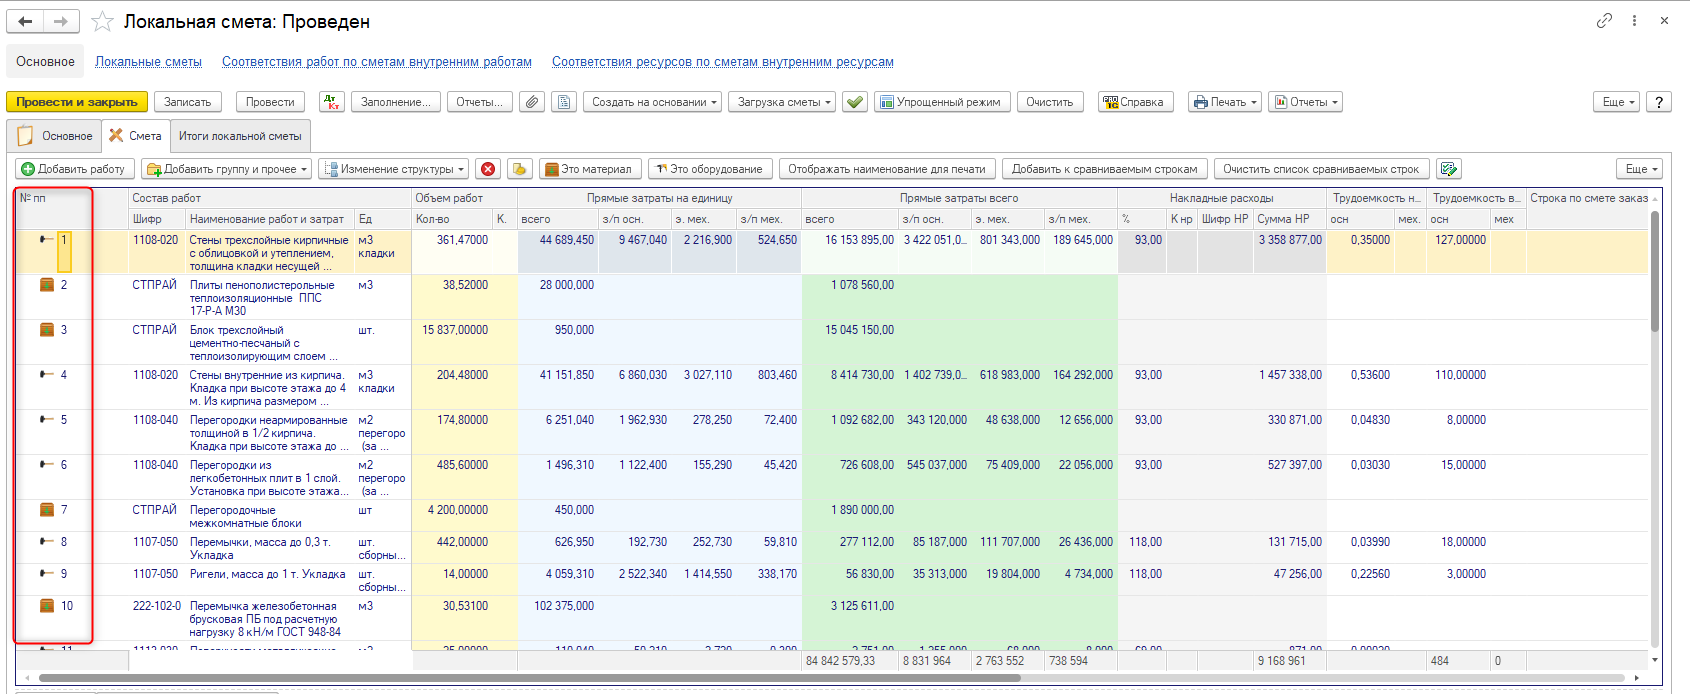Click work icon in row 5
1690x694 pixels.
(46, 419)
